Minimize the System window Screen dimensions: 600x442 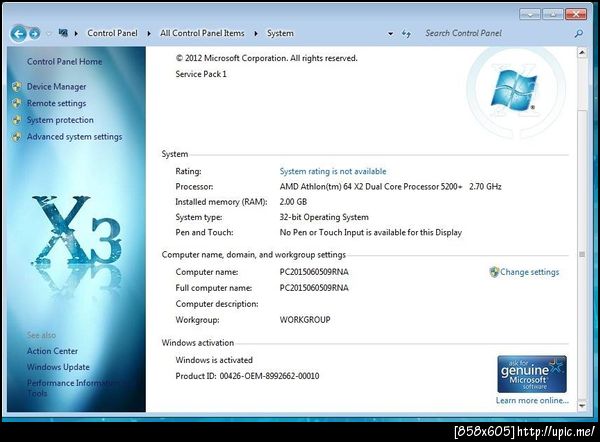[x=530, y=14]
